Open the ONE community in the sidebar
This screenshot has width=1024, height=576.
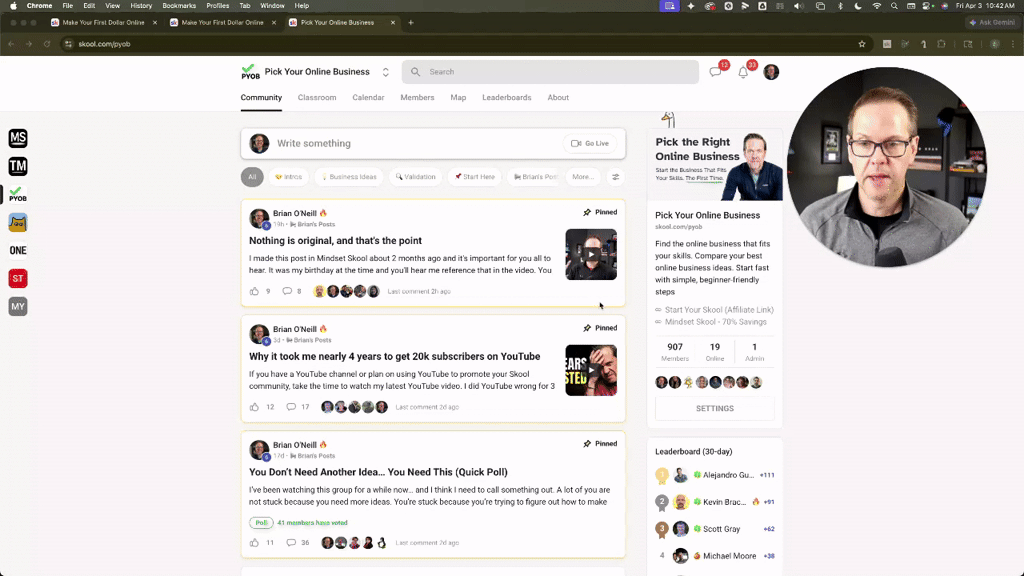18,250
